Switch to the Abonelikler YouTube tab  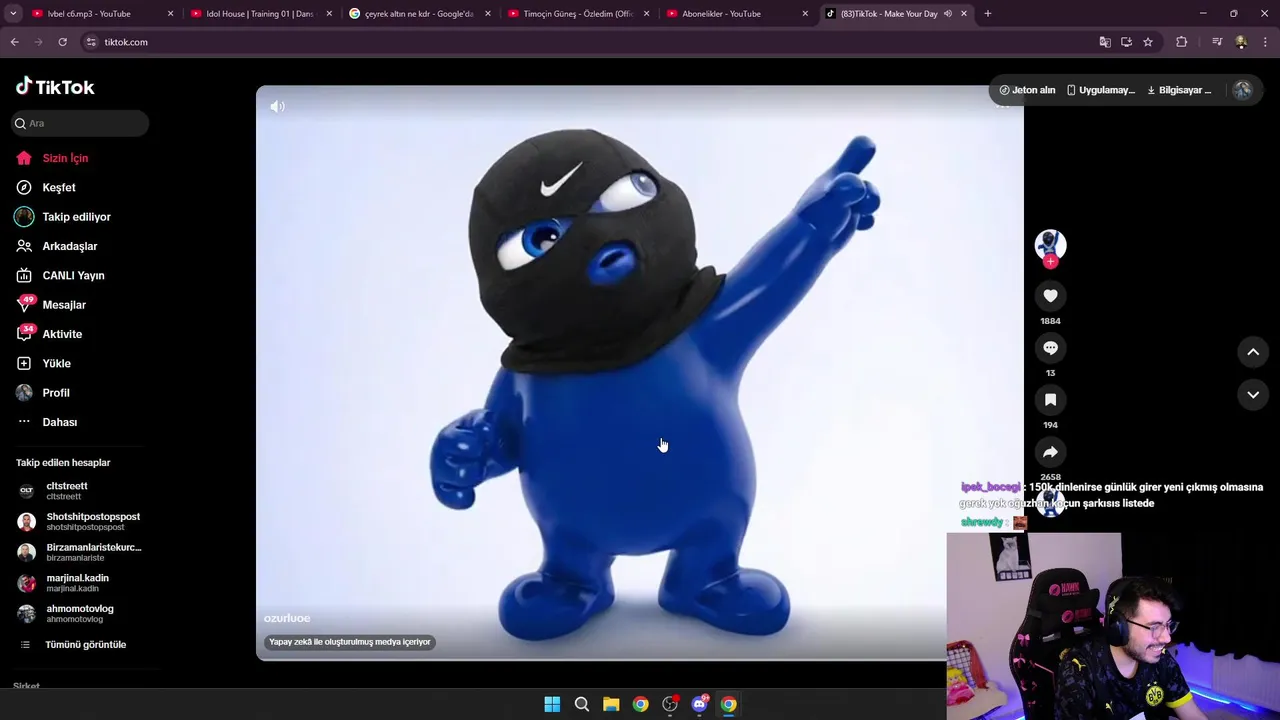click(x=735, y=14)
